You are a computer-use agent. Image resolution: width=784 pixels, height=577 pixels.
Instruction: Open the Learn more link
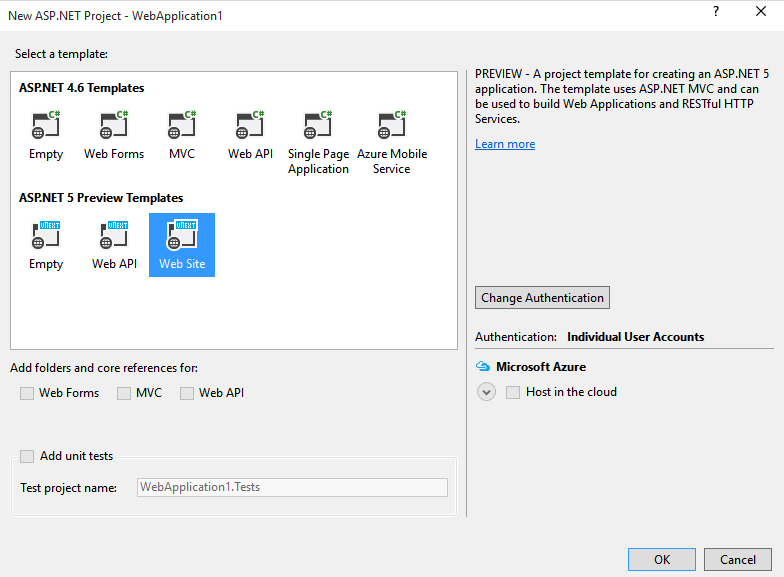(505, 144)
